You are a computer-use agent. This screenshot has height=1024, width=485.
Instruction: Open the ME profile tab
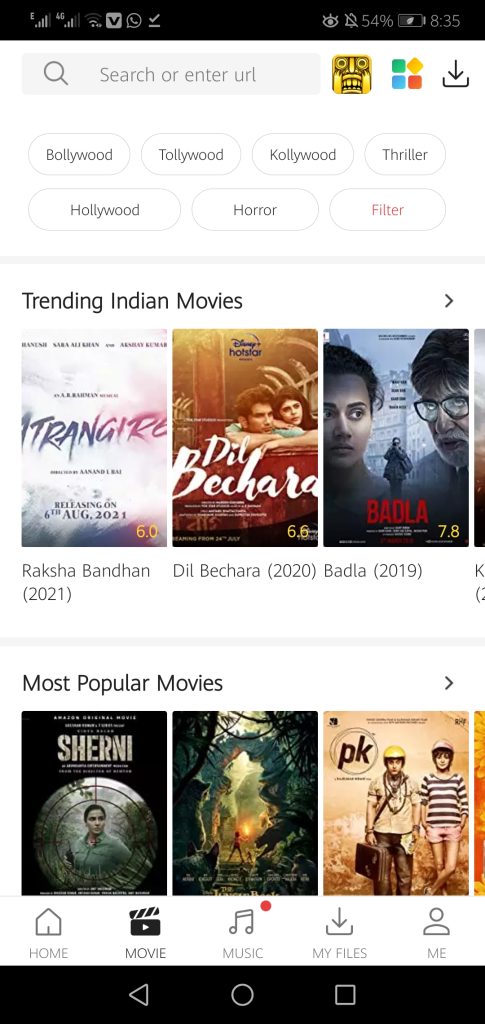[x=437, y=933]
